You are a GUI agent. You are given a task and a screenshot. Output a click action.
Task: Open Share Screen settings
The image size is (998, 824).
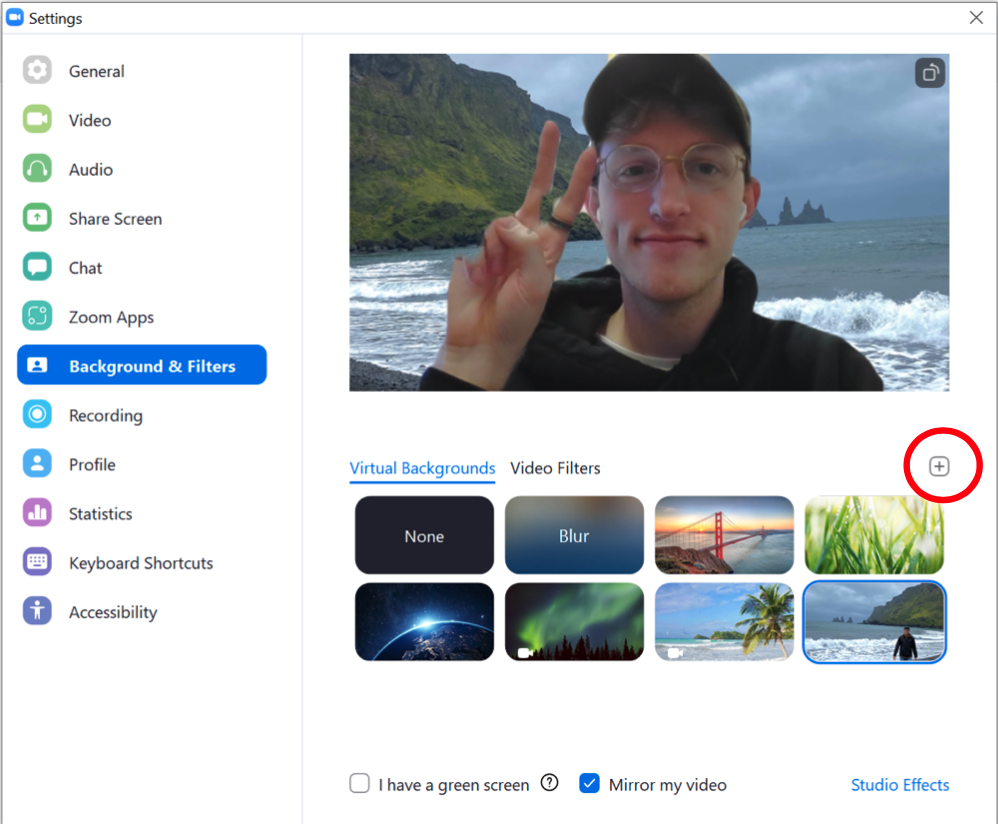click(115, 219)
